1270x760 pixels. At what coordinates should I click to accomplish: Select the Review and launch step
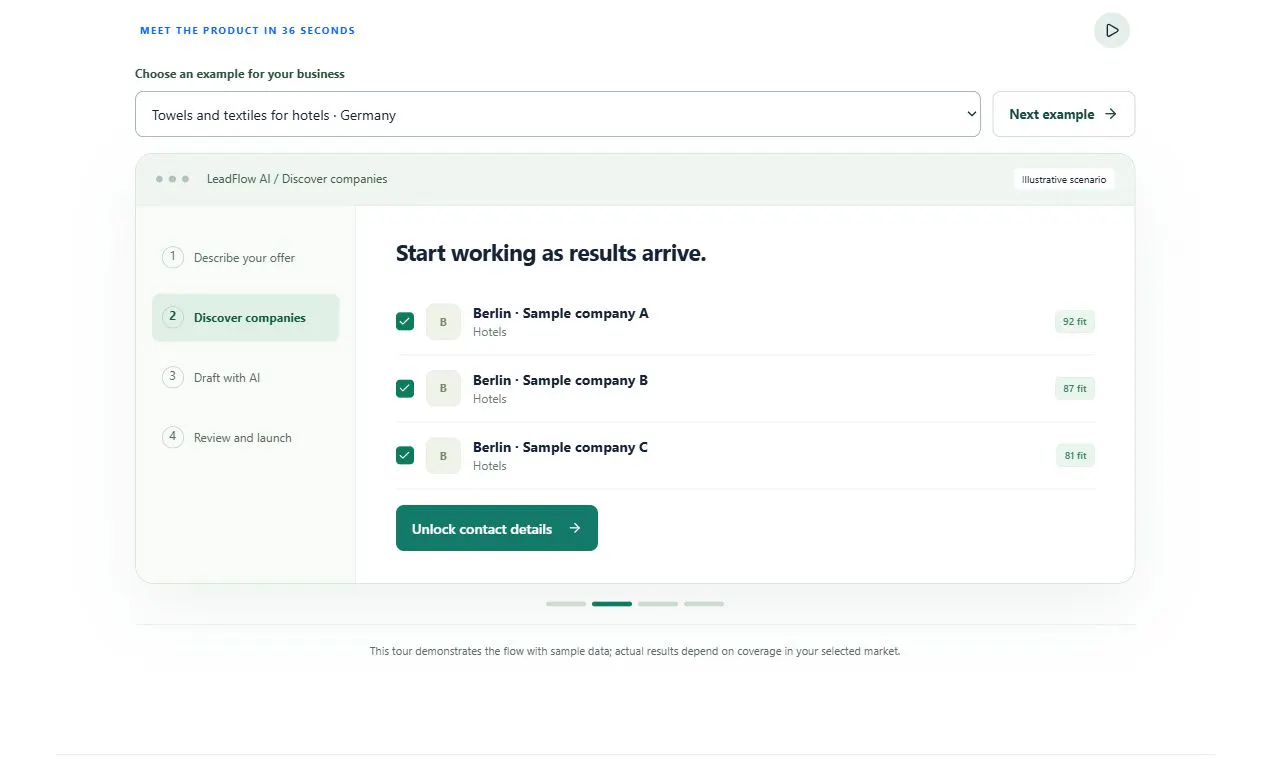pyautogui.click(x=246, y=438)
